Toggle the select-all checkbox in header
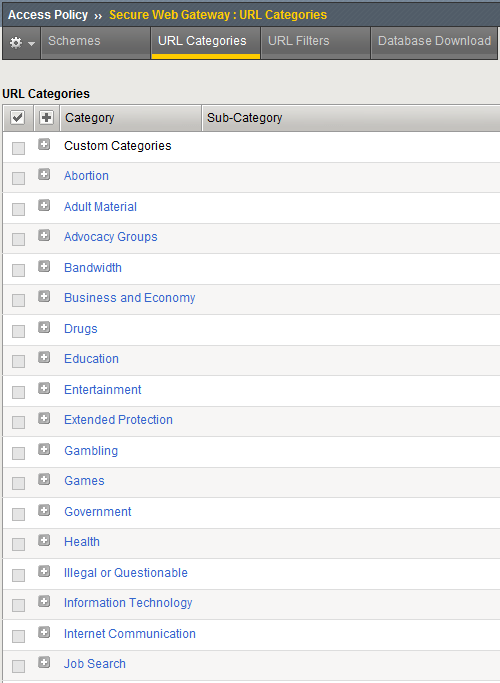 (x=17, y=118)
